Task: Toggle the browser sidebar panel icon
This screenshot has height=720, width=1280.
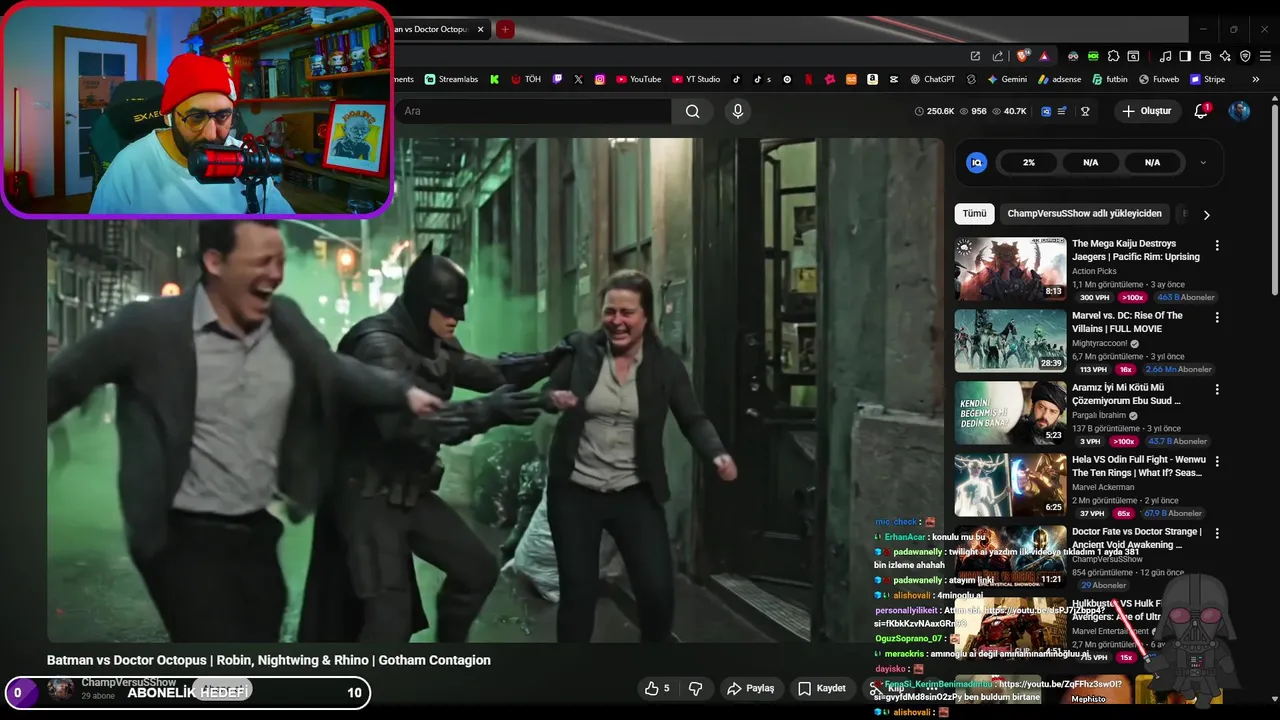Action: 1185,56
